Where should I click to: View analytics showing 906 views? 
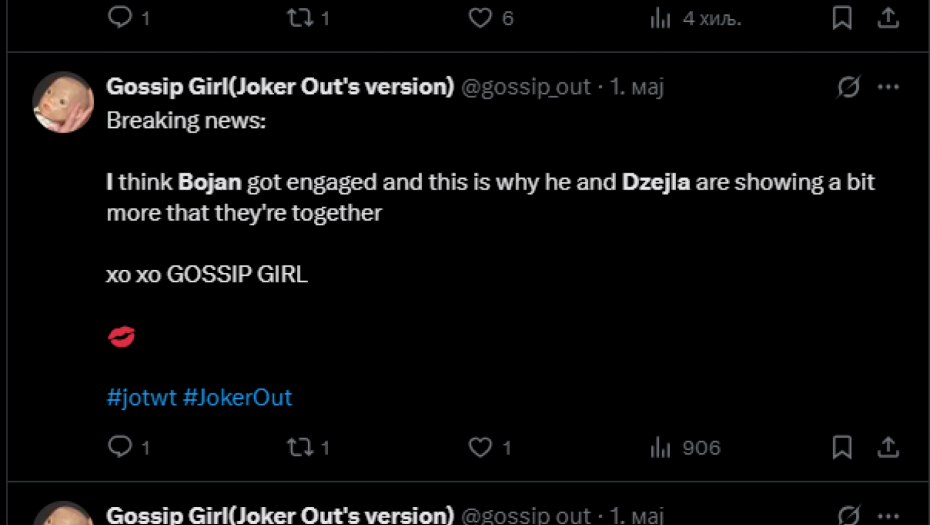(x=661, y=447)
